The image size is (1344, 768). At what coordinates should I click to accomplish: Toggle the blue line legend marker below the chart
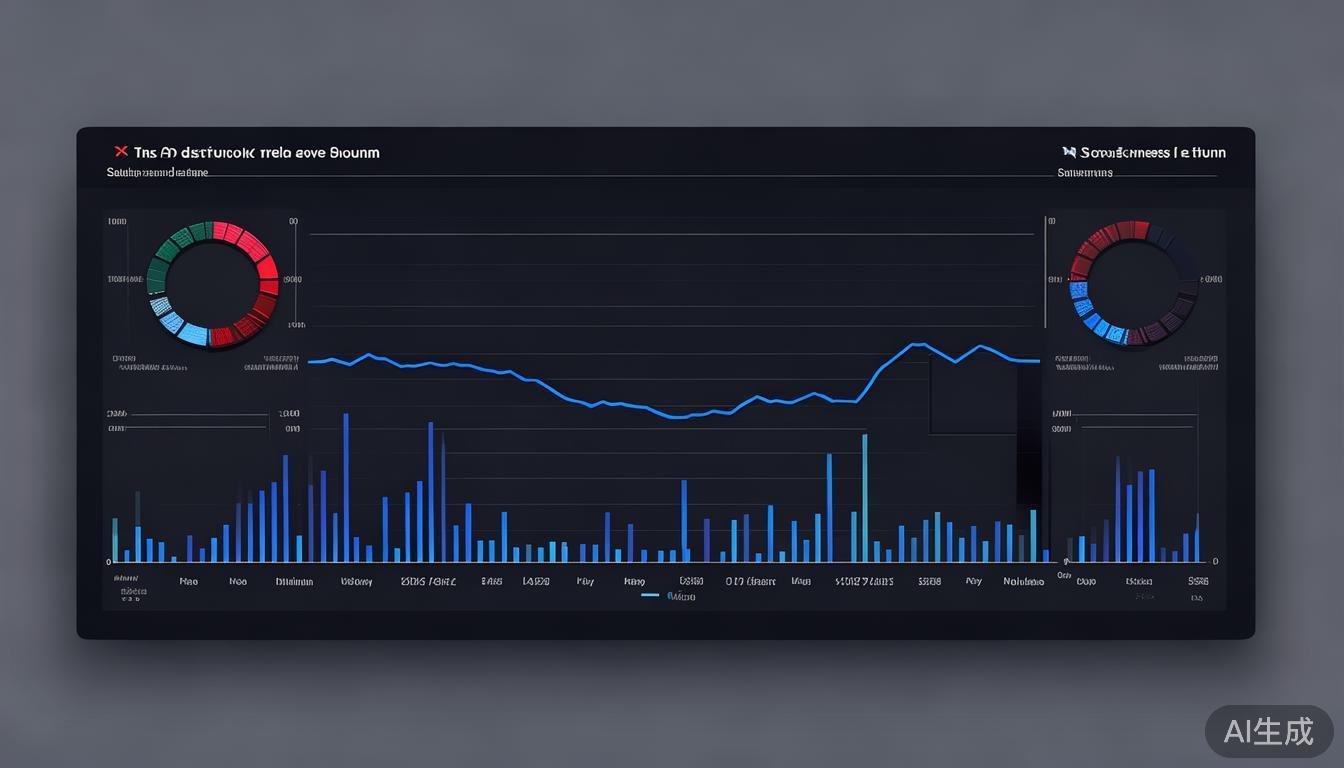(x=650, y=595)
